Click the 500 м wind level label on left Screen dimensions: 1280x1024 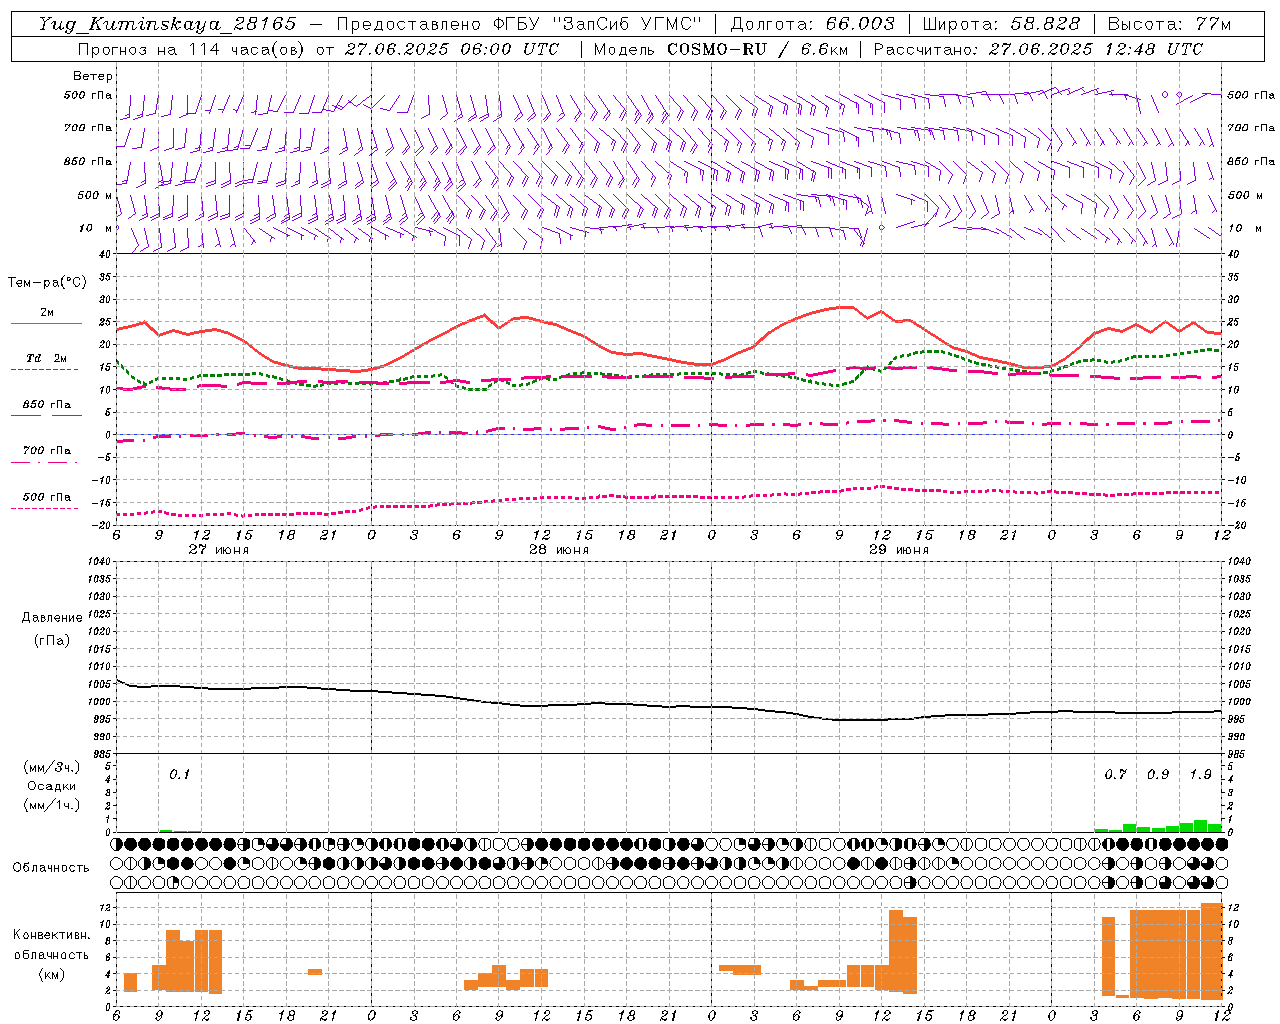click(96, 195)
